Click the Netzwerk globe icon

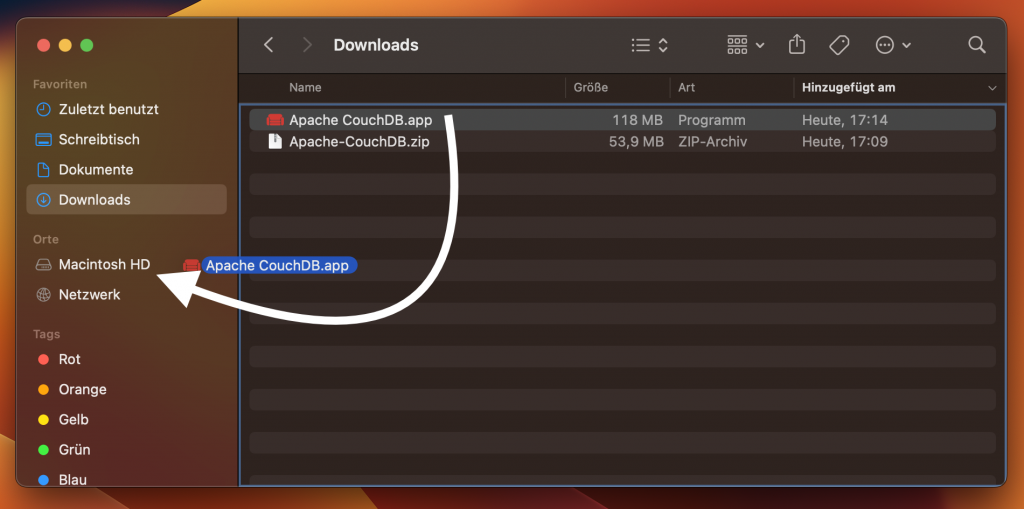tap(43, 295)
